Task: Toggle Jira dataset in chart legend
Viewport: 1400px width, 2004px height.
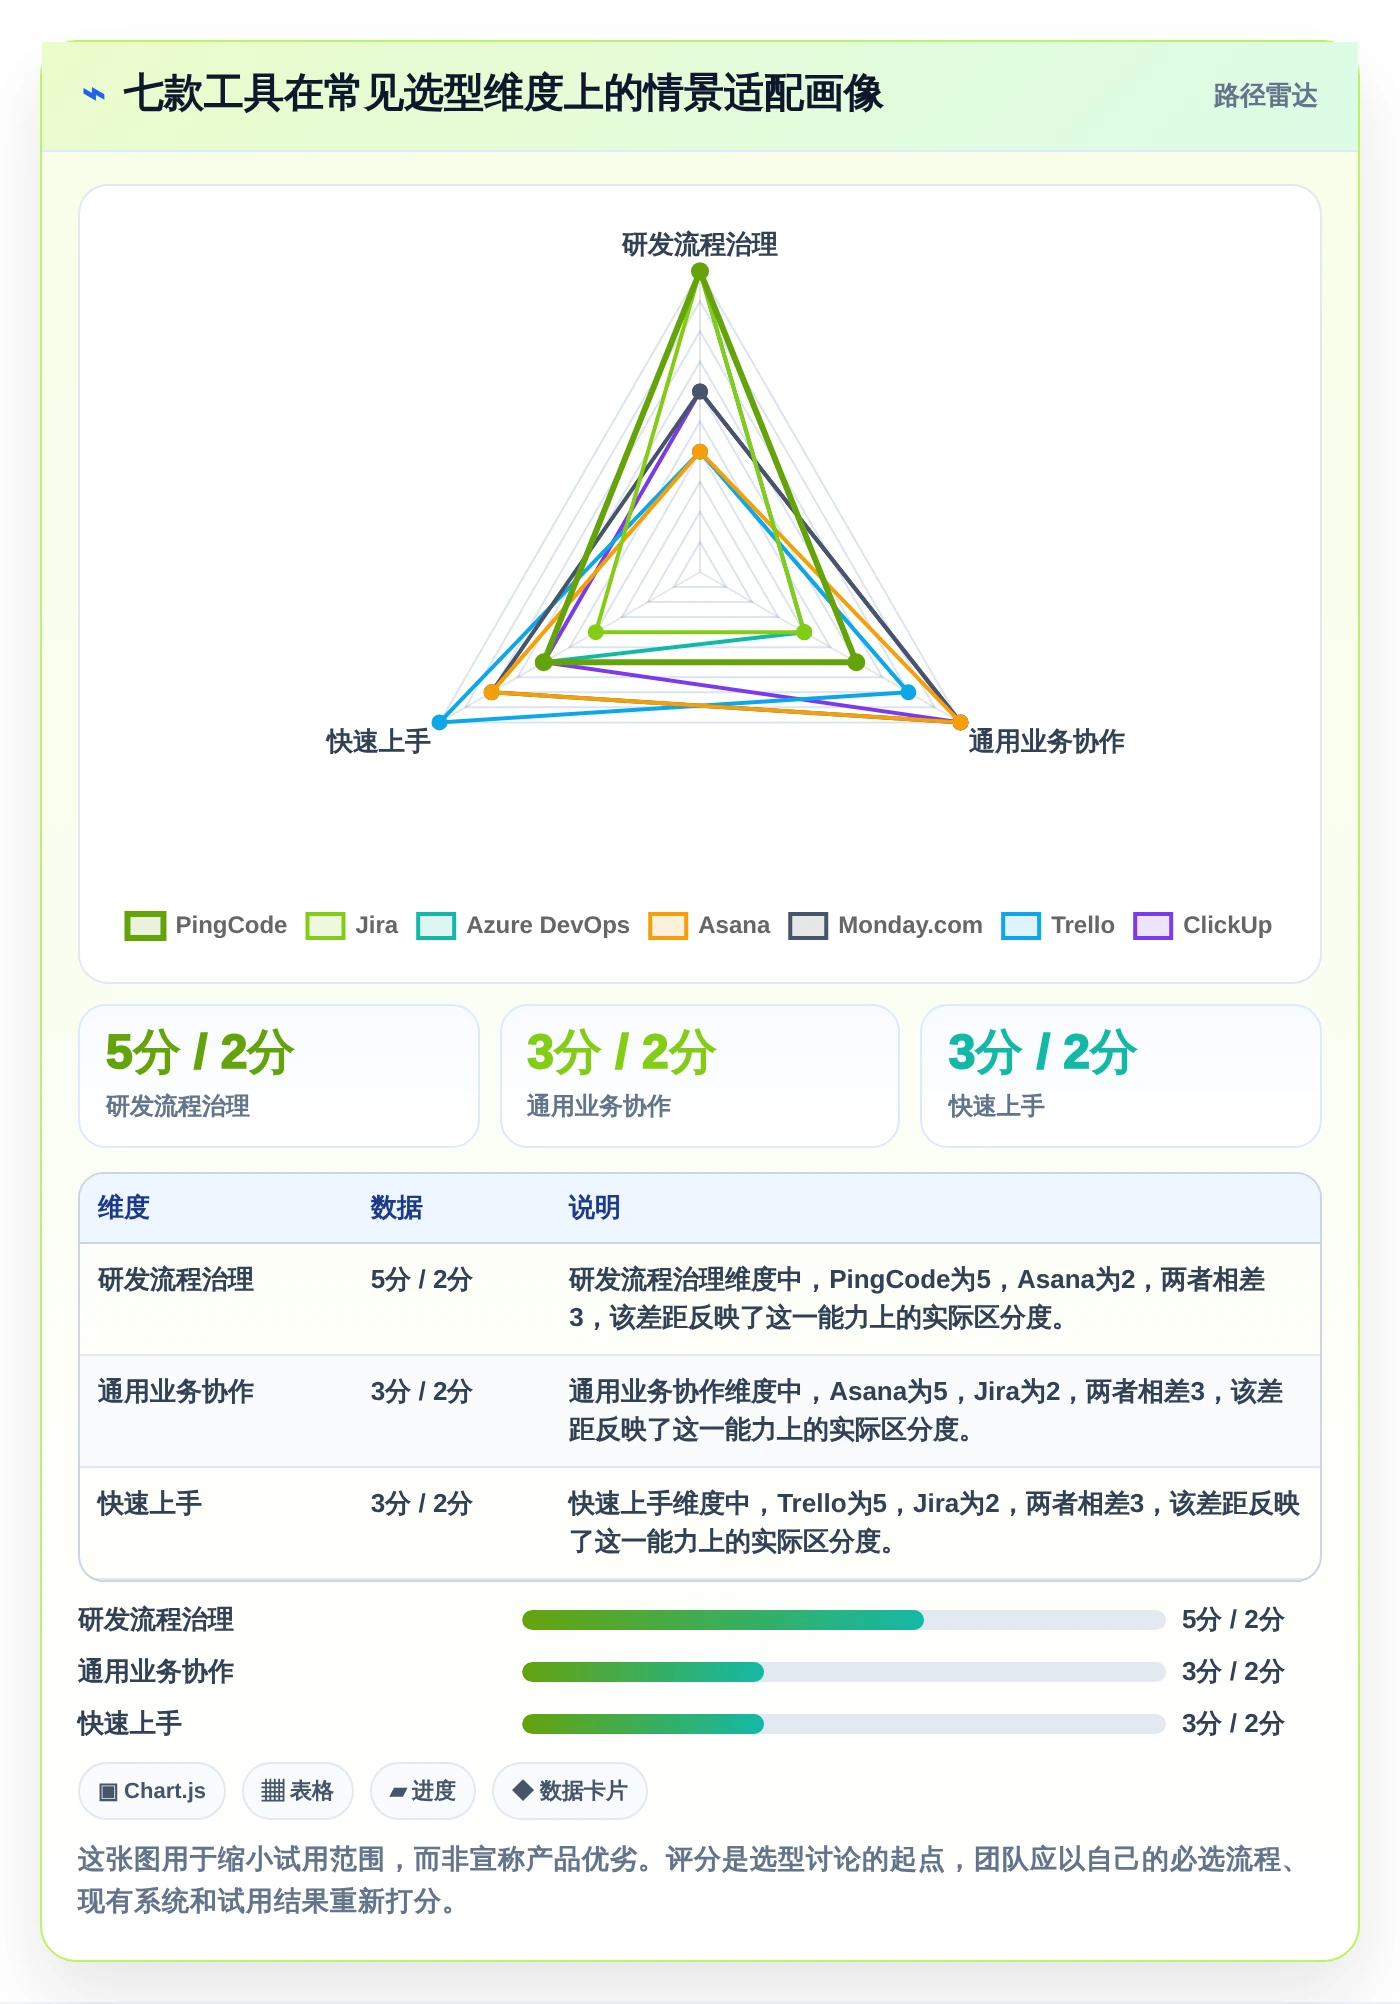Action: tap(352, 925)
